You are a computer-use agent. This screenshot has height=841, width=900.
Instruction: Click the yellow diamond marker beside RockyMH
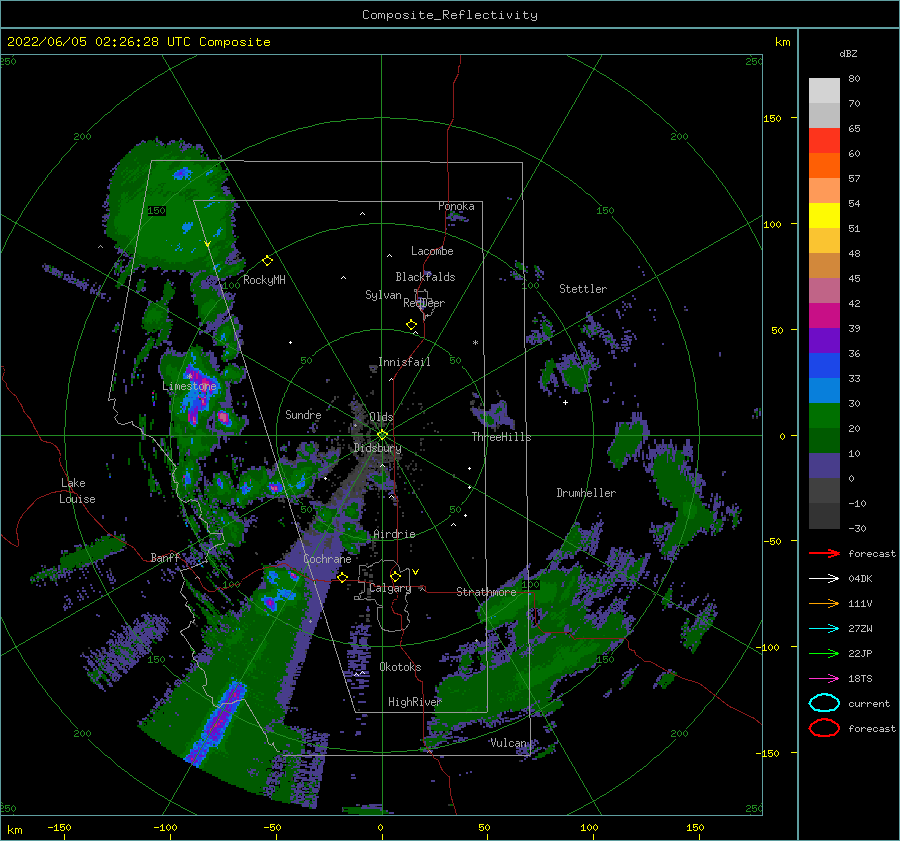pyautogui.click(x=267, y=261)
